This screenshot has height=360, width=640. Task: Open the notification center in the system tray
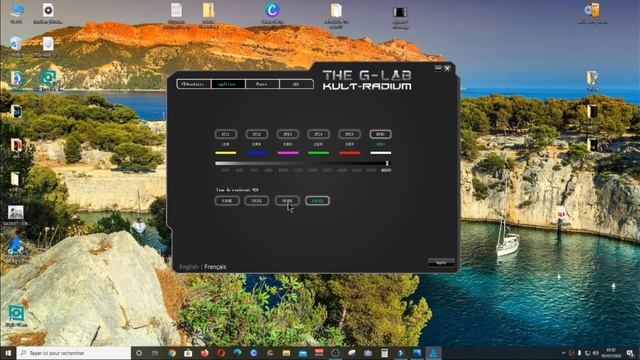coord(630,353)
